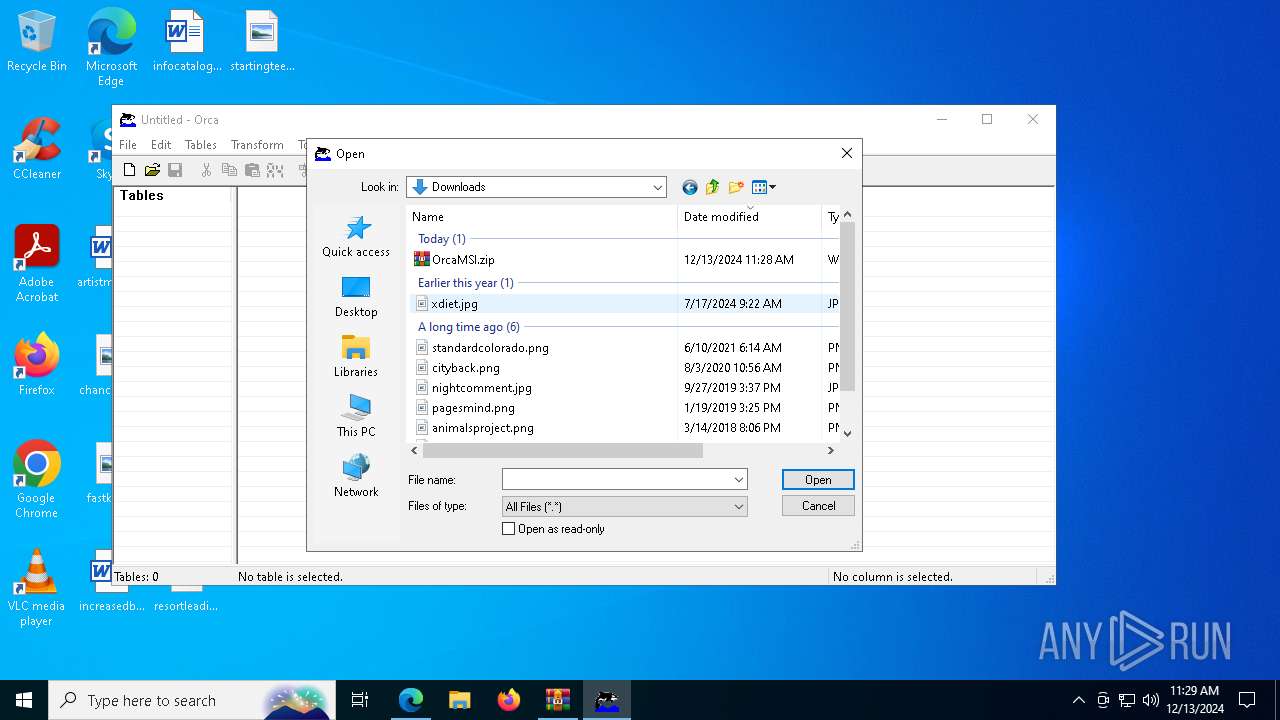This screenshot has width=1280, height=720.
Task: Select infocatalog Word document on desktop
Action: coord(186,42)
